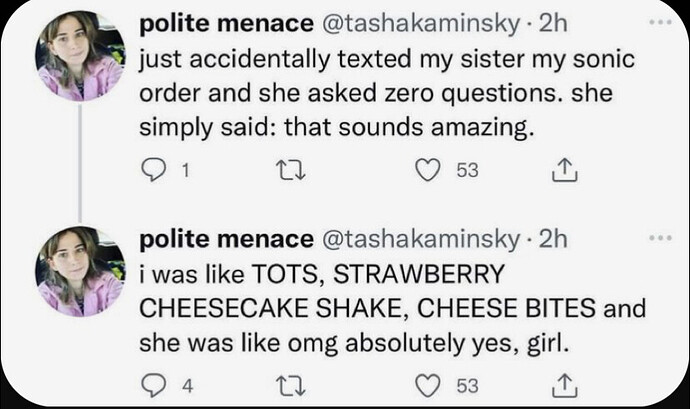Image resolution: width=690 pixels, height=409 pixels.
Task: Like the first tweet with heart icon
Action: pos(431,171)
